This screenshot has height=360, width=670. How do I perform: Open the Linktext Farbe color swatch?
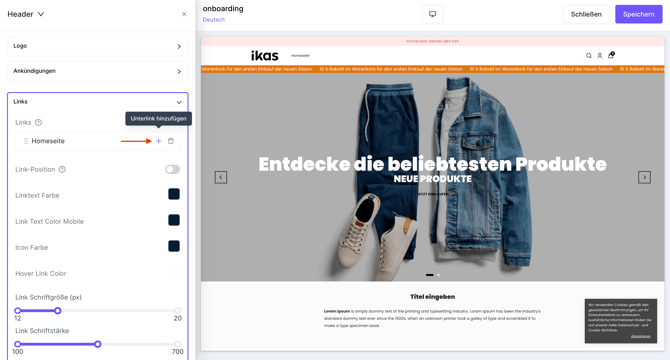174,194
